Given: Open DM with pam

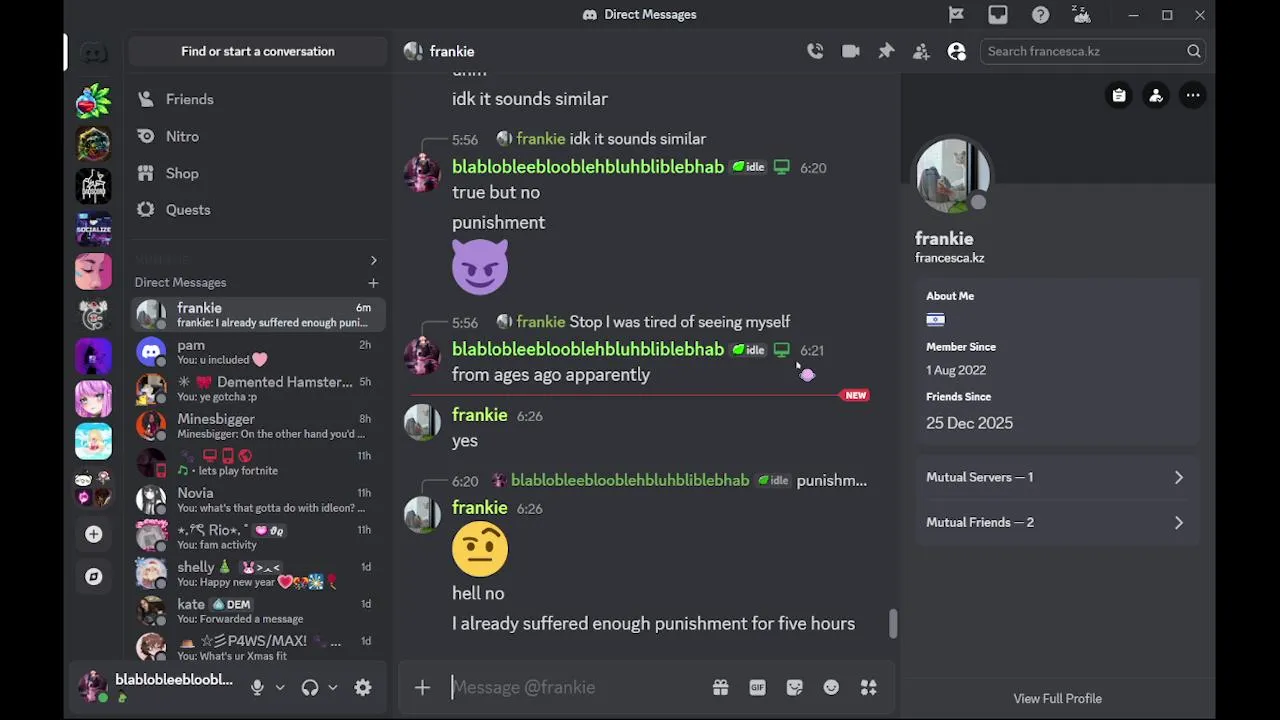Looking at the screenshot, I should pyautogui.click(x=258, y=352).
